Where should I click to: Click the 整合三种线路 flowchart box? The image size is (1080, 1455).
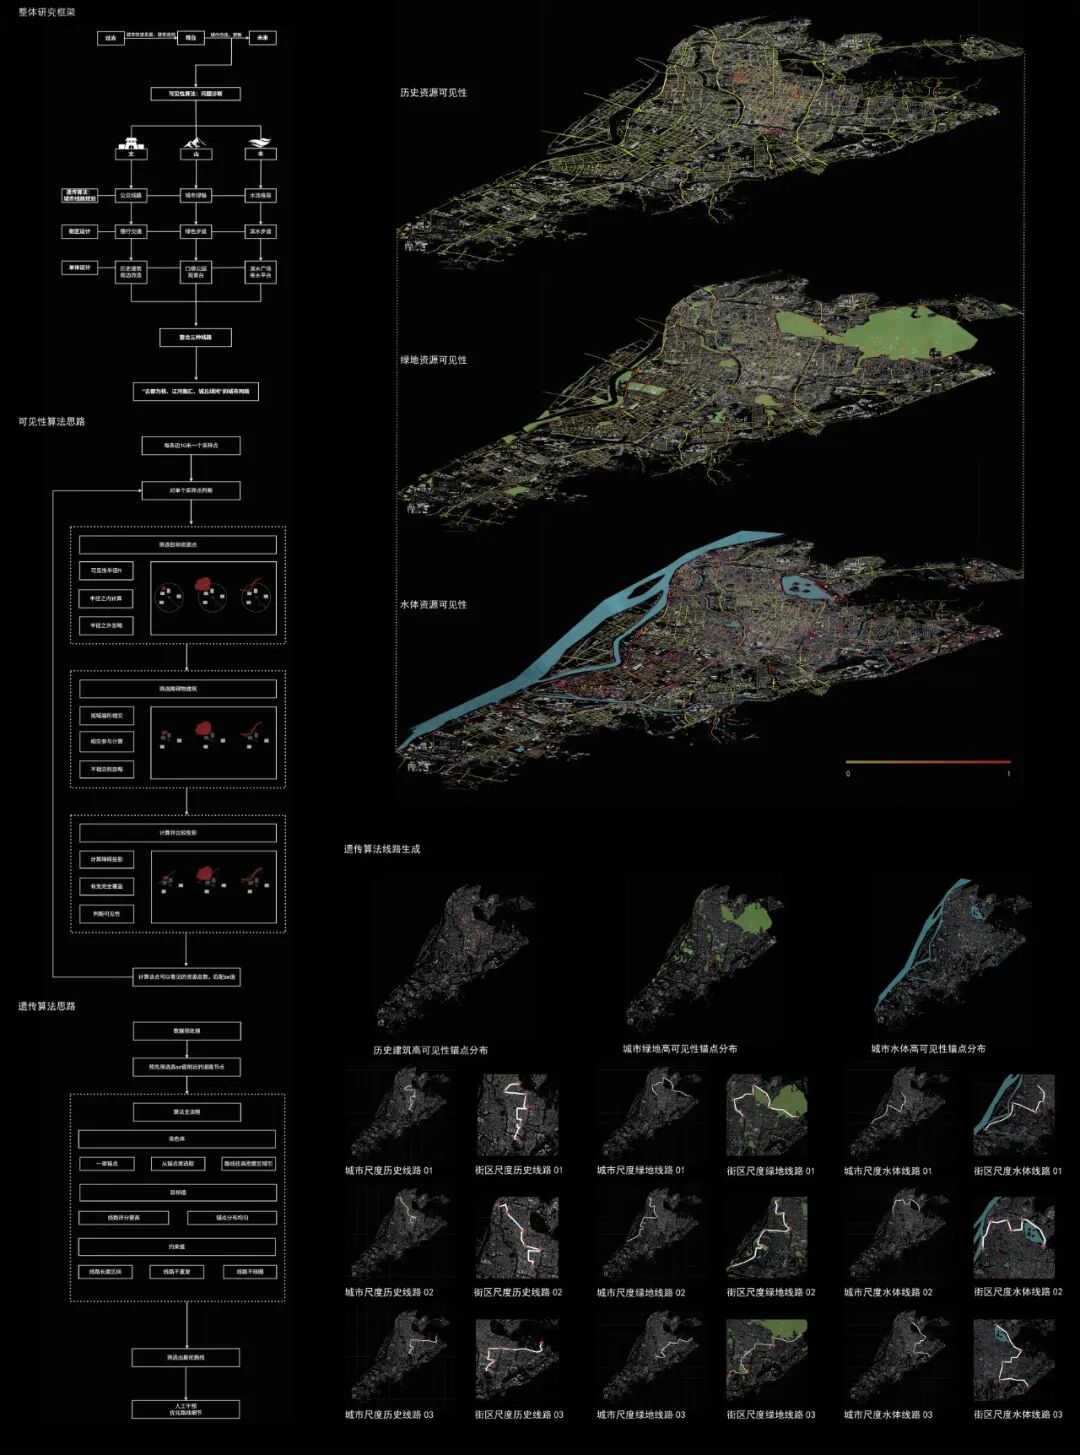coord(196,338)
